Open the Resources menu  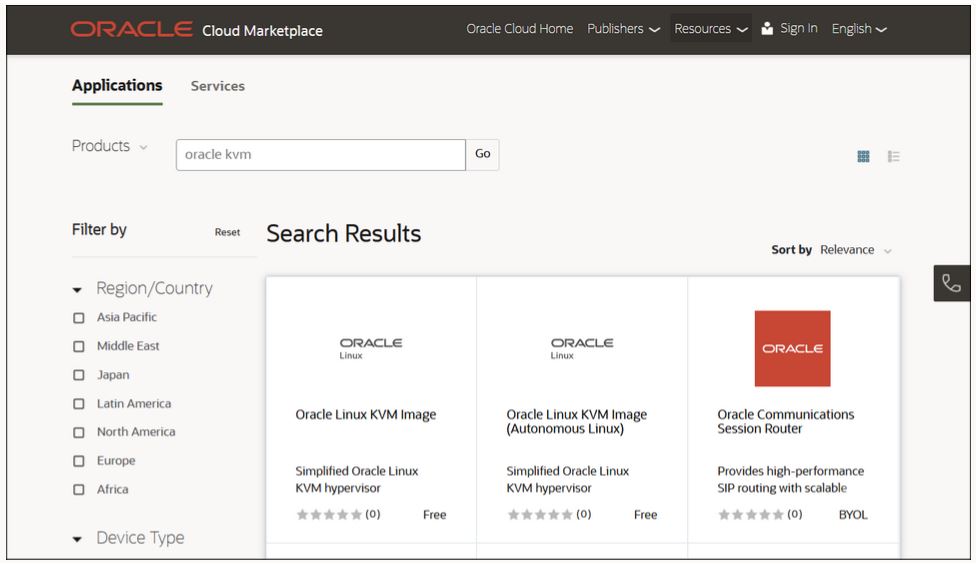click(x=711, y=29)
